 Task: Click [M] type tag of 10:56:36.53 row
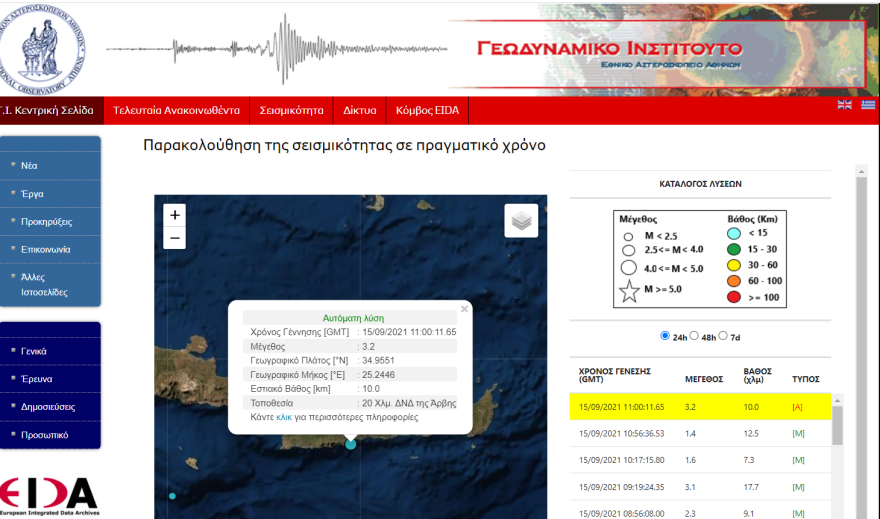[798, 433]
